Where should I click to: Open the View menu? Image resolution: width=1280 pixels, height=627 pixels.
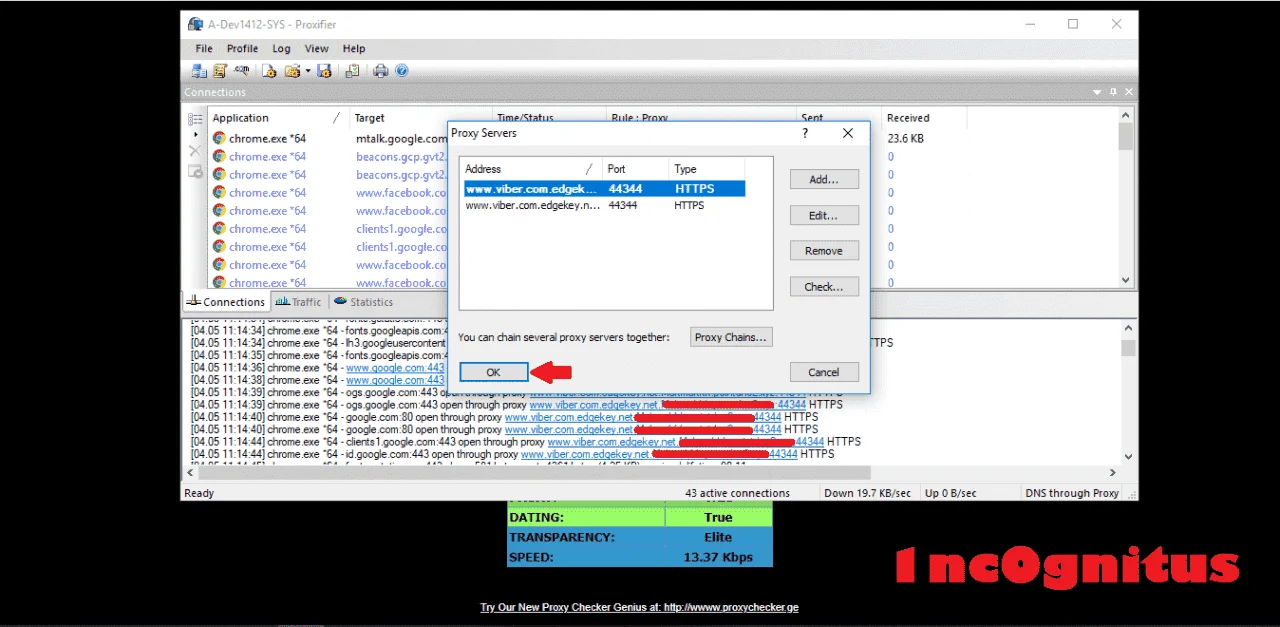tap(317, 48)
